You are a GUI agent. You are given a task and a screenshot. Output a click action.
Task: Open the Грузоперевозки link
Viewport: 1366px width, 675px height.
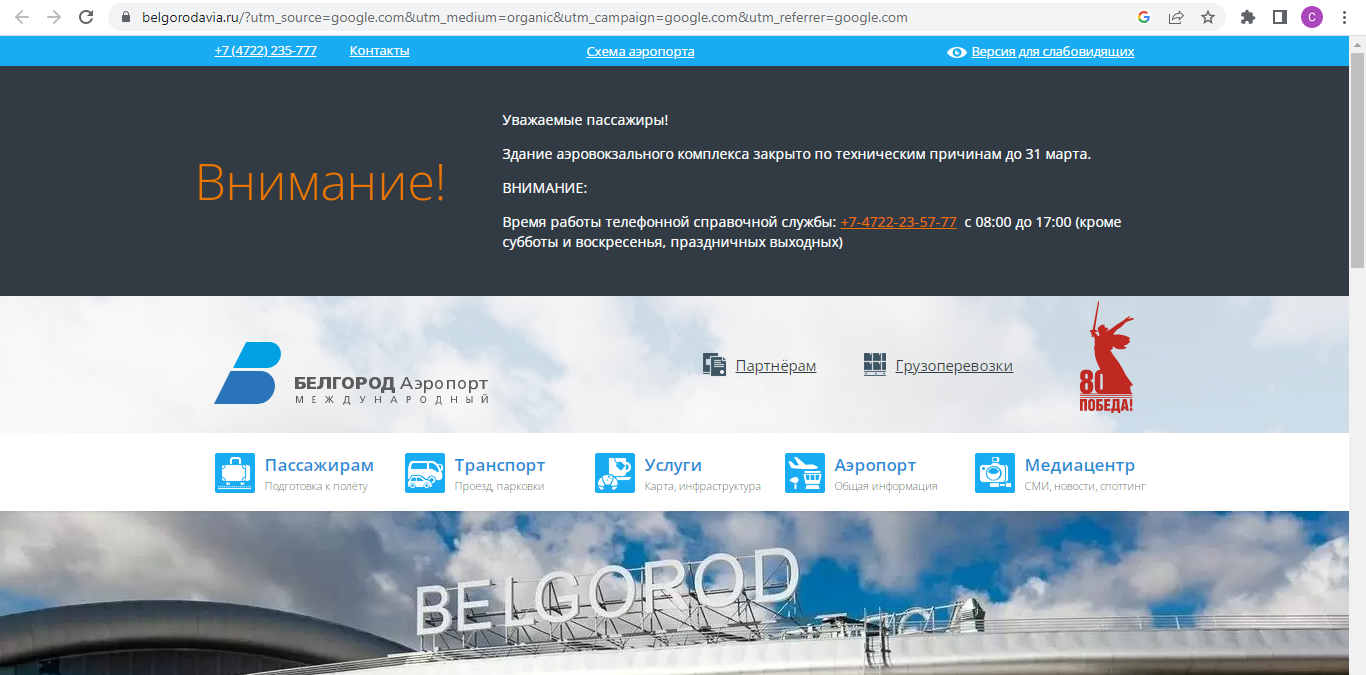954,366
